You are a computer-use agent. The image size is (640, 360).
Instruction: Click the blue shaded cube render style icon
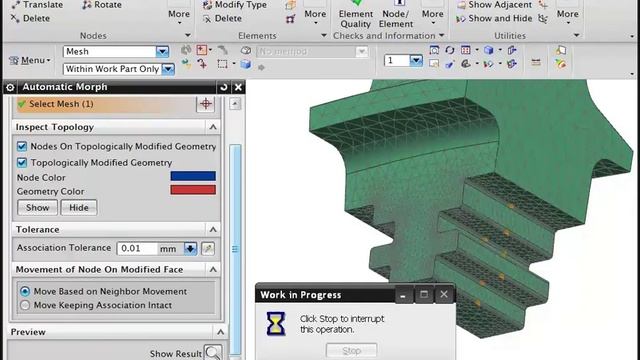[489, 50]
